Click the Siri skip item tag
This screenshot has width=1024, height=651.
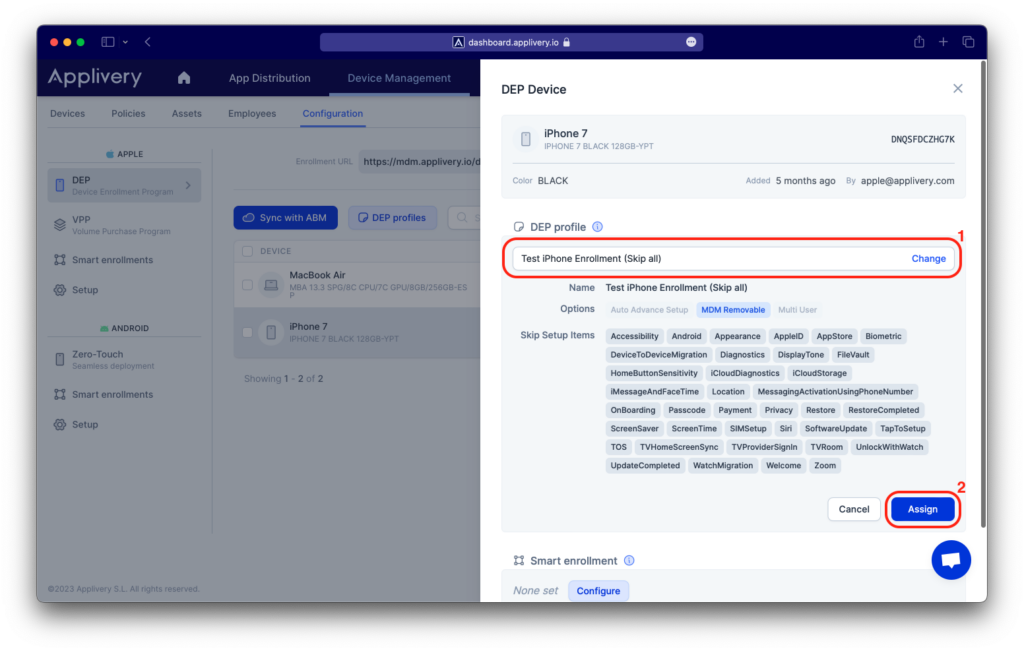click(785, 428)
